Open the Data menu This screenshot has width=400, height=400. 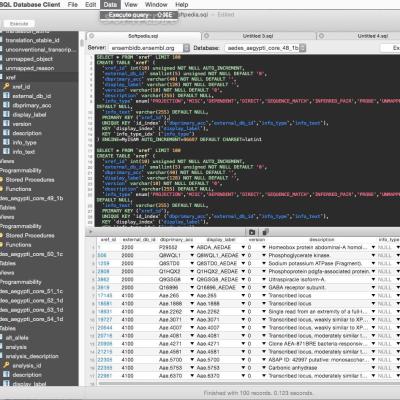pos(110,5)
